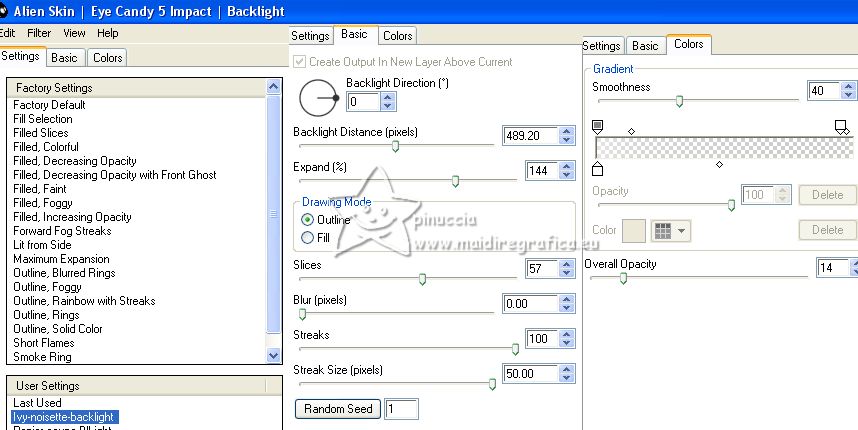Viewport: 858px width, 430px height.
Task: Increase Expand percent with up arrow
Action: pos(567,166)
